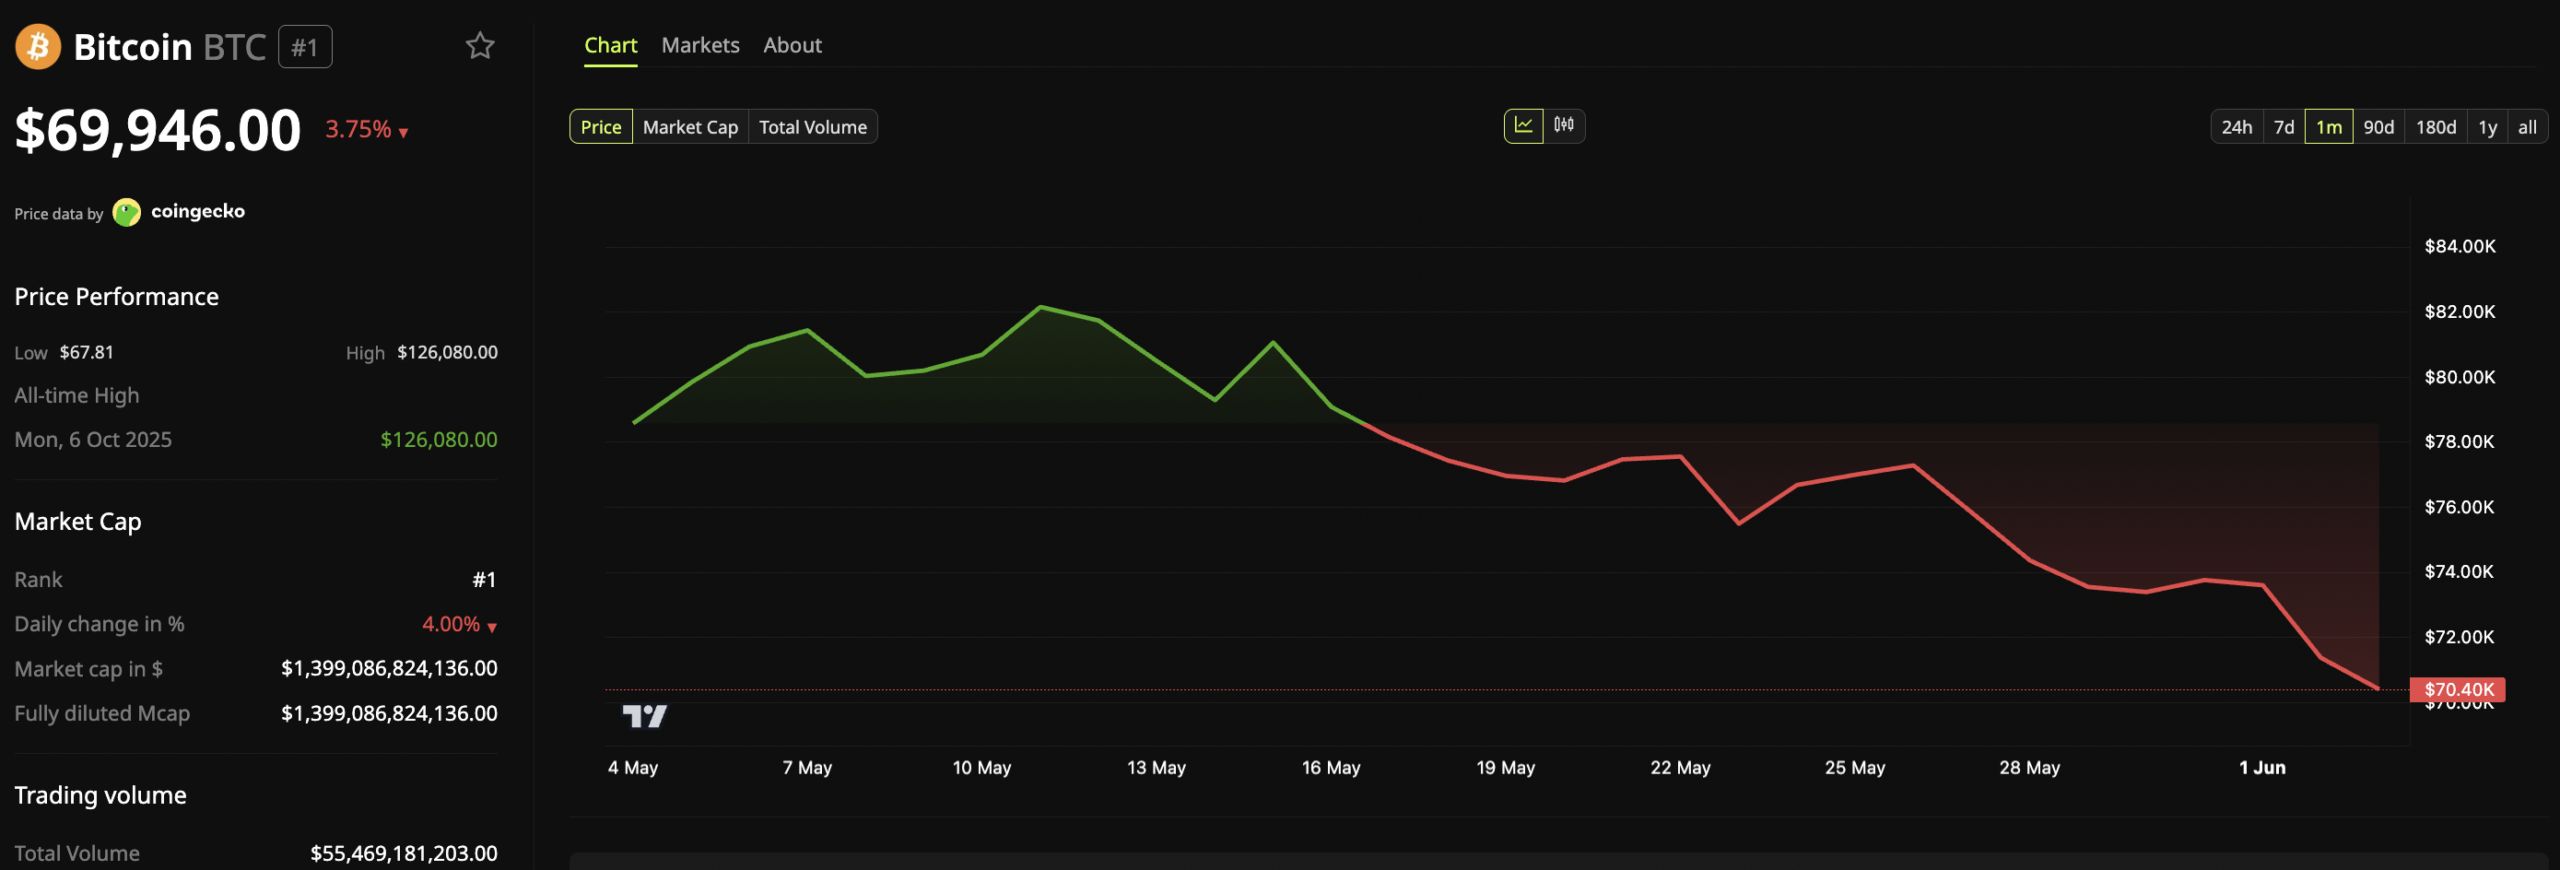Click the $78.00K price axis label
The height and width of the screenshot is (870, 2560).
[x=2460, y=441]
